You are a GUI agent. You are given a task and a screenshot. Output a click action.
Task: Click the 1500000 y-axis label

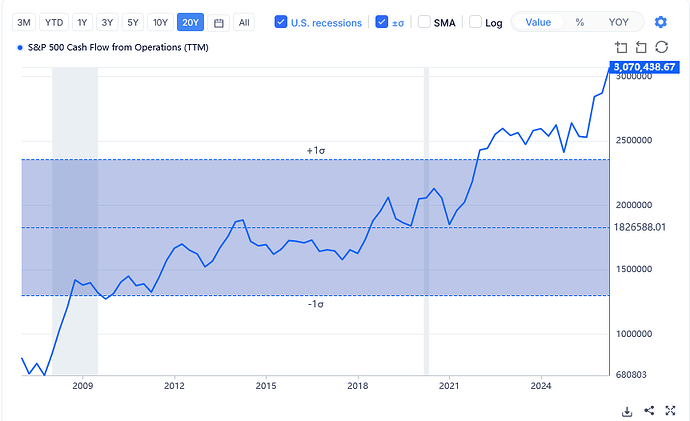(x=634, y=269)
